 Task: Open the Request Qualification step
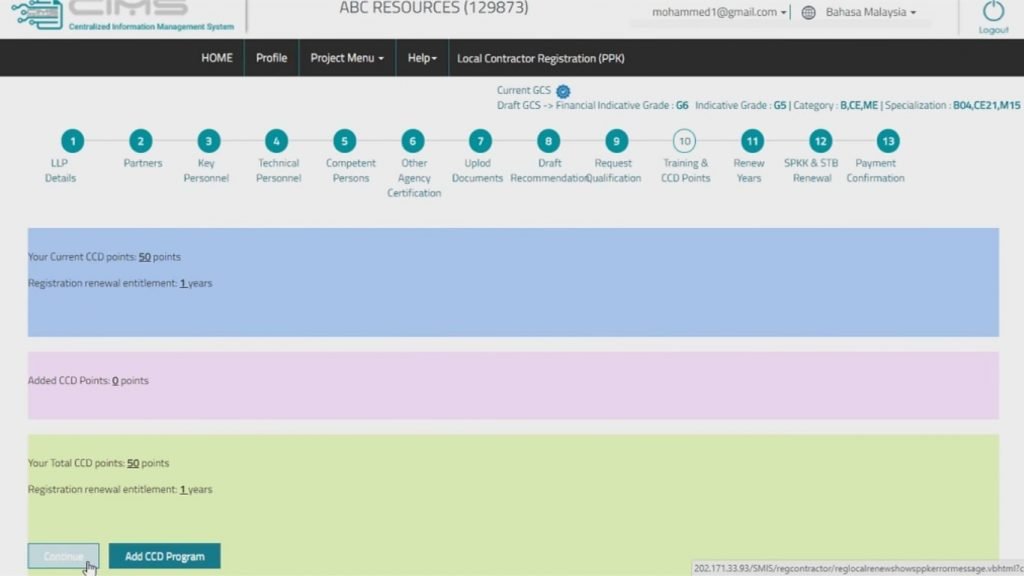coord(614,141)
